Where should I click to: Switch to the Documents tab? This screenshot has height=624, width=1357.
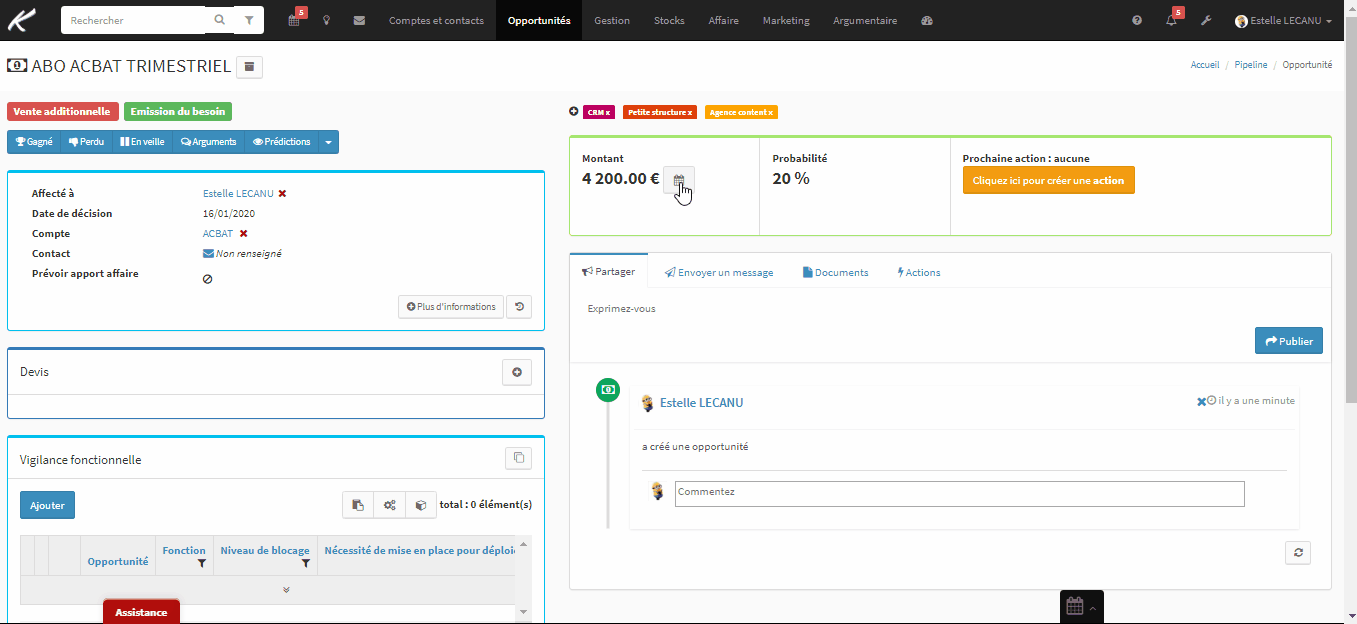click(835, 272)
